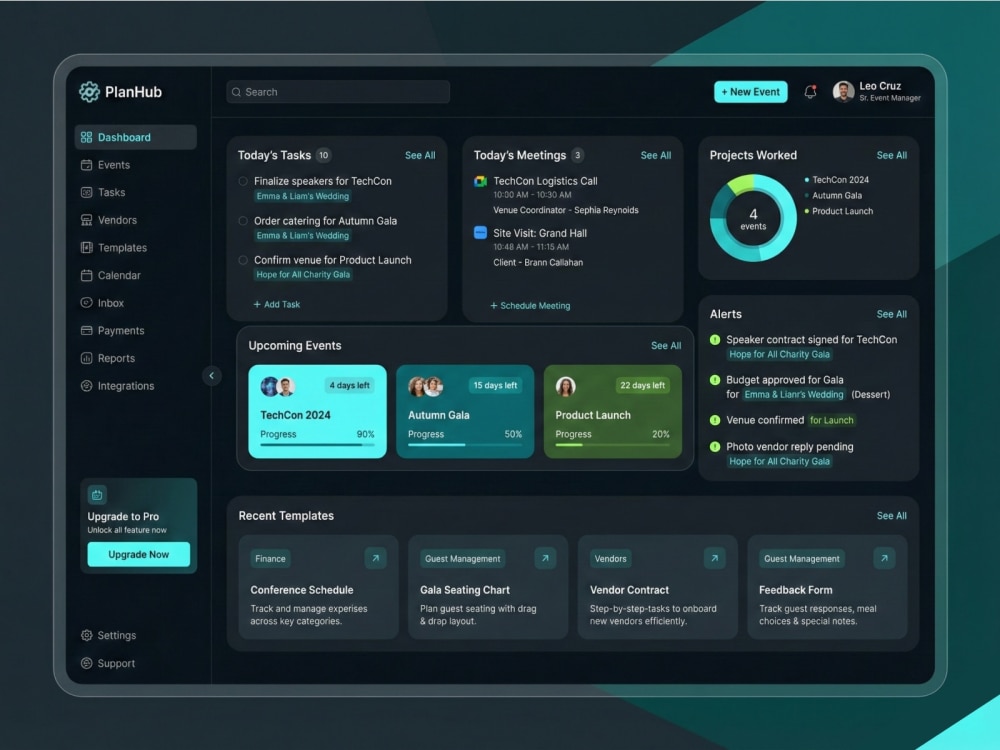This screenshot has height=750, width=1000.
Task: See All of Today's Meetings
Action: tap(656, 155)
